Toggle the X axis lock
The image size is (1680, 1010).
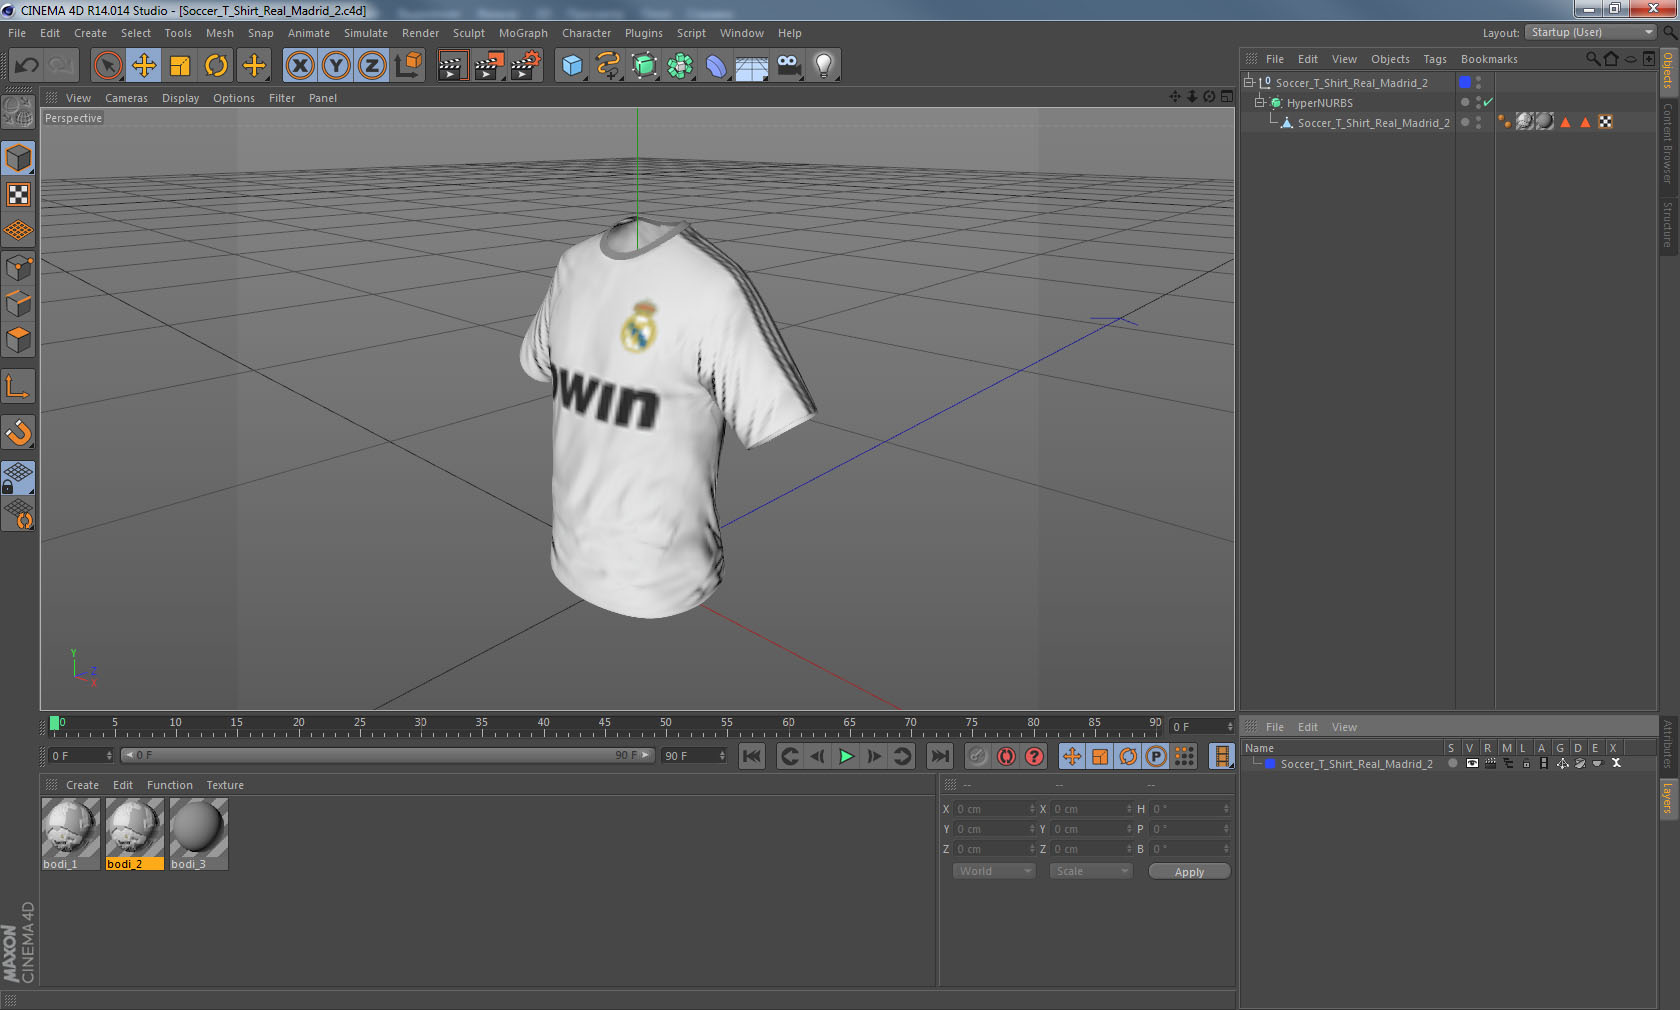pos(300,66)
